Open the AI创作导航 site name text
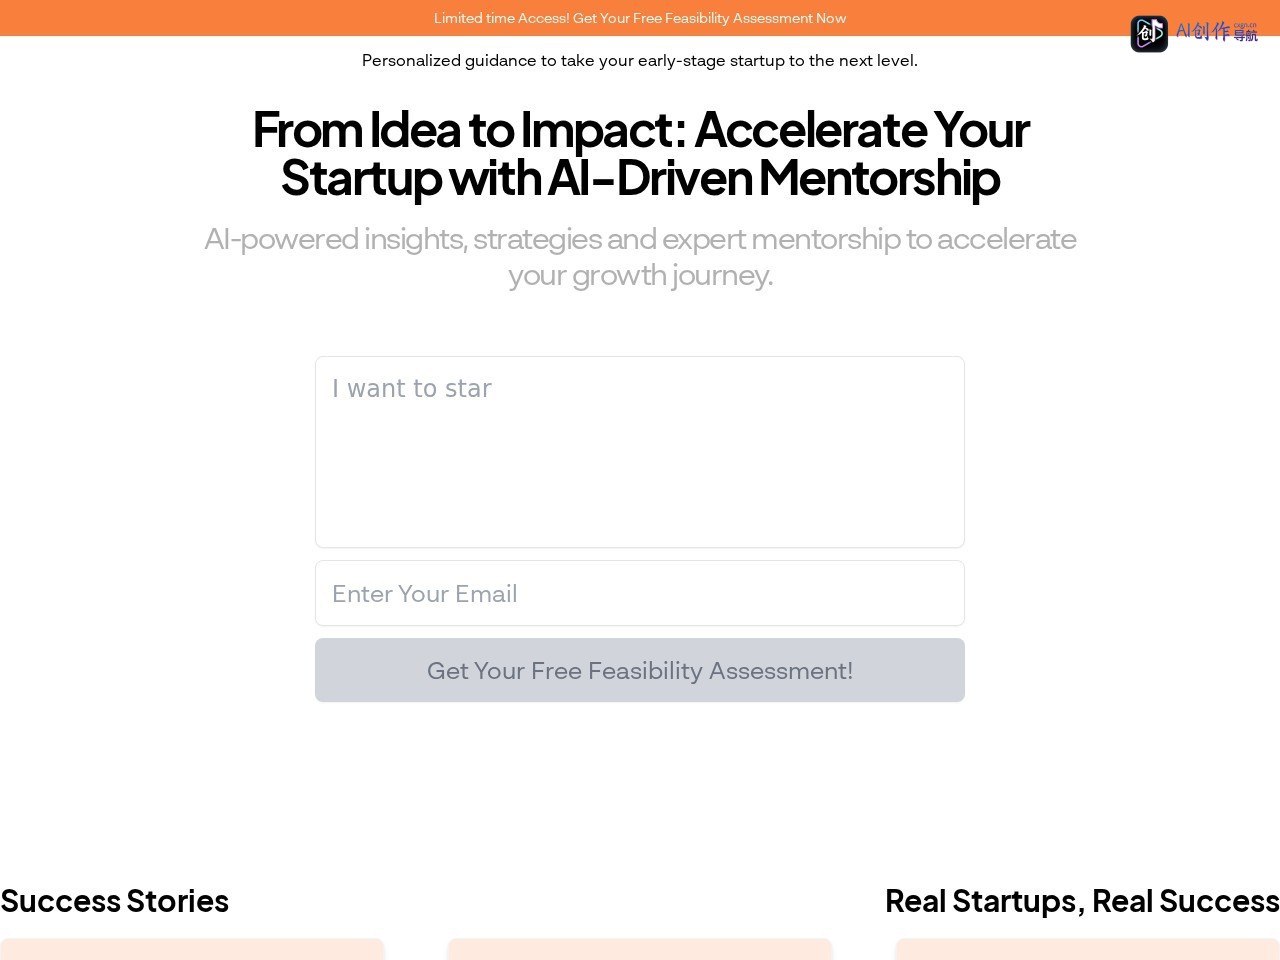Screen dimensions: 1280x960 coord(1216,32)
